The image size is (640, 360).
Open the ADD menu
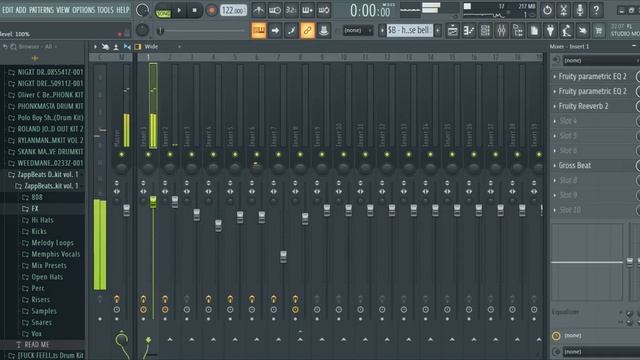point(21,10)
